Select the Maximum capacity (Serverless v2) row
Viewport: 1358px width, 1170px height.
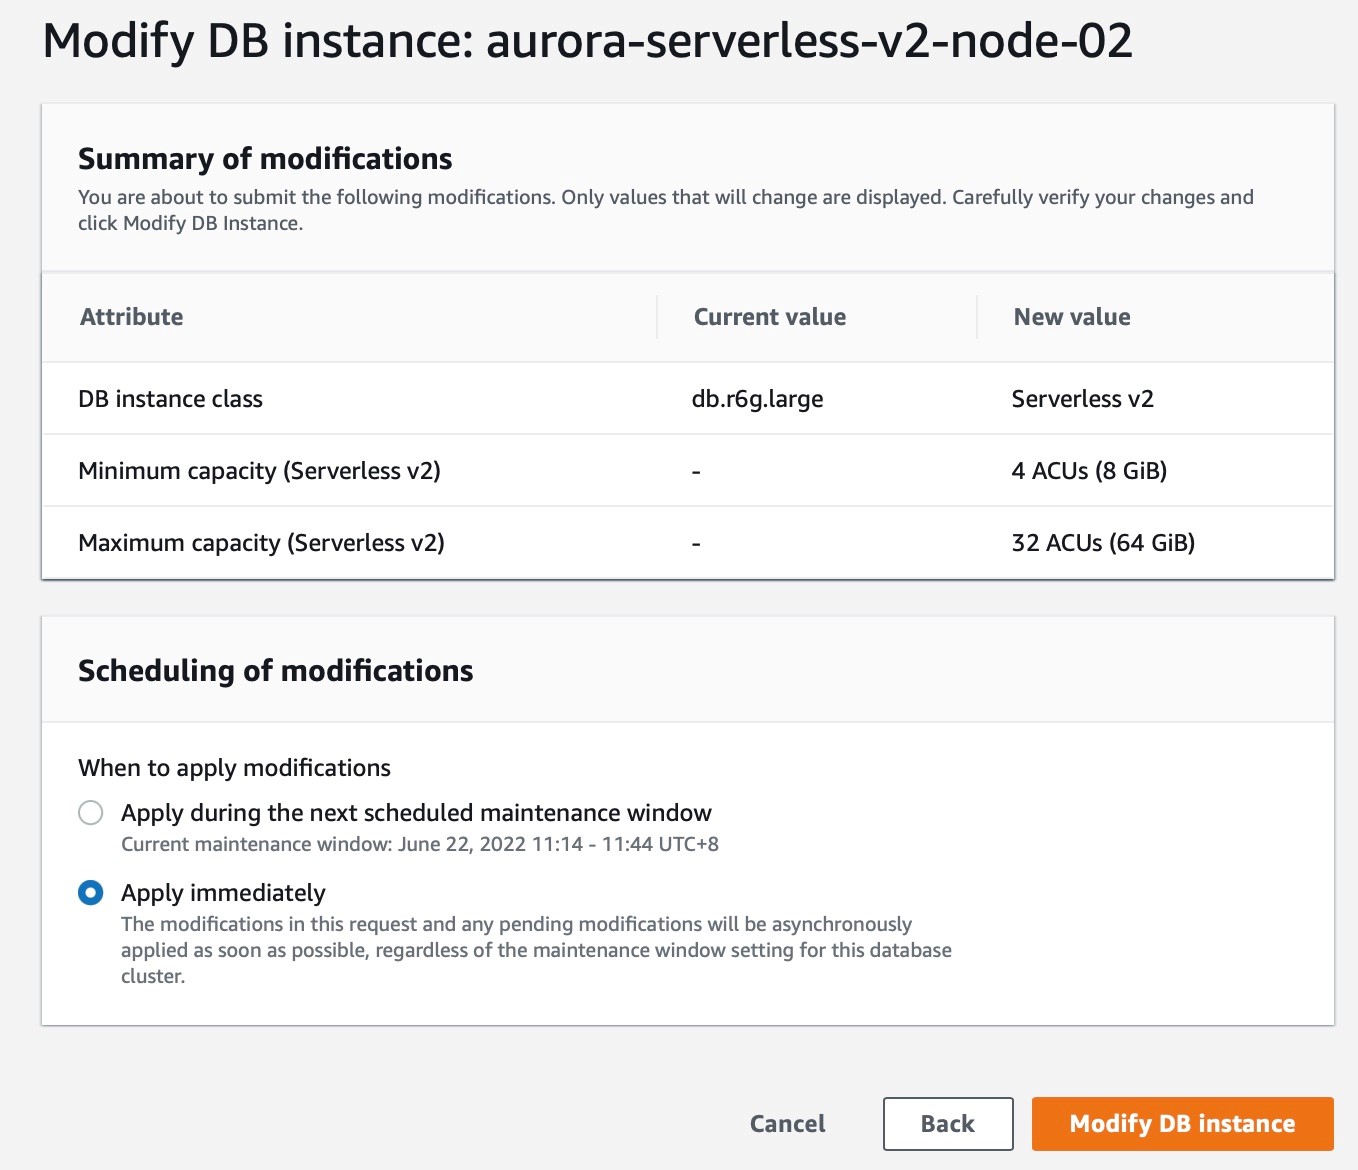262,542
